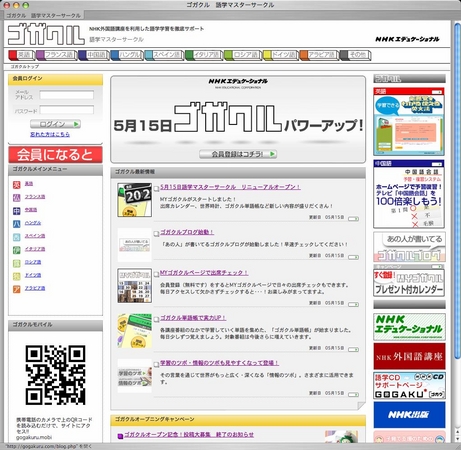Click the 中国語会話 banner in the right column
Viewport: 461px width, 450px height.
pyautogui.click(x=409, y=194)
